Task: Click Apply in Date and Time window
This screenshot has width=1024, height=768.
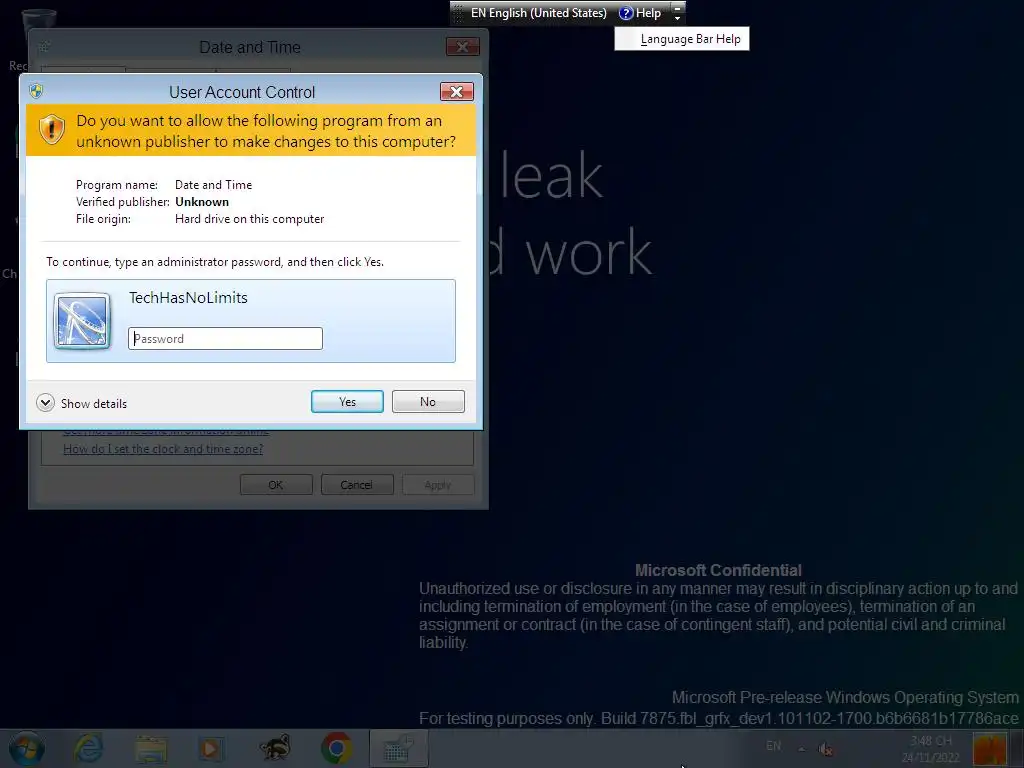Action: 438,485
